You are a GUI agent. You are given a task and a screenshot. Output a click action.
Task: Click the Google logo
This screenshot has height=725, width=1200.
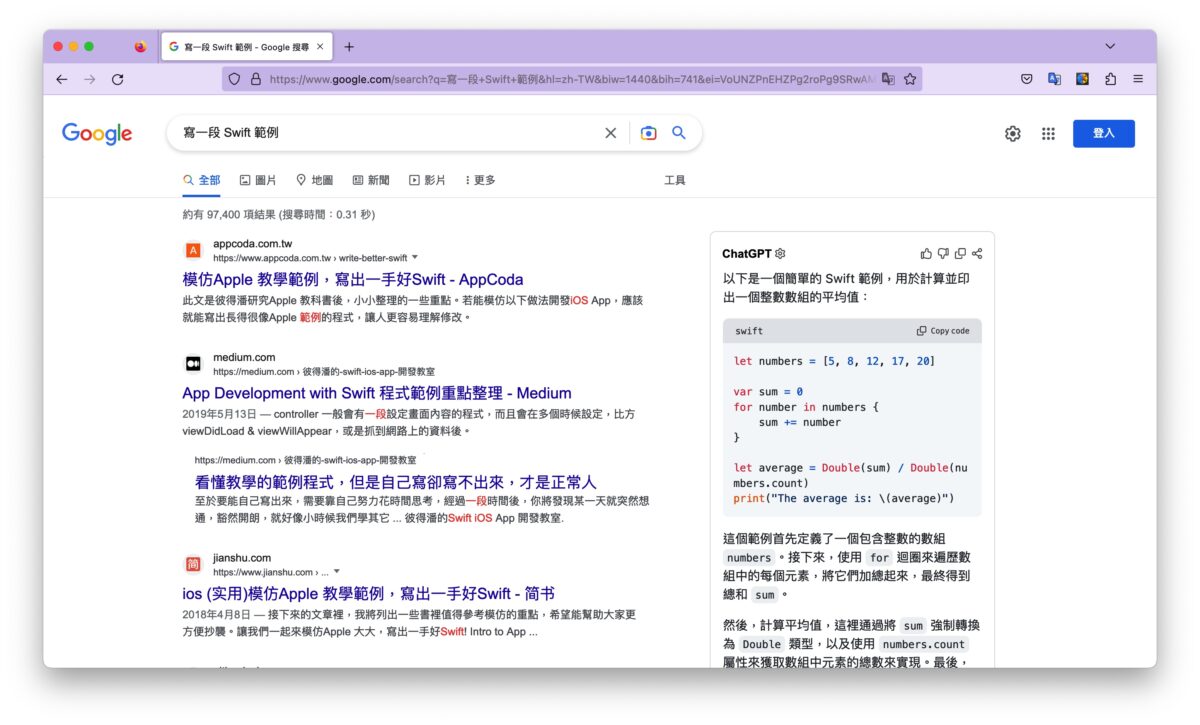pyautogui.click(x=97, y=134)
